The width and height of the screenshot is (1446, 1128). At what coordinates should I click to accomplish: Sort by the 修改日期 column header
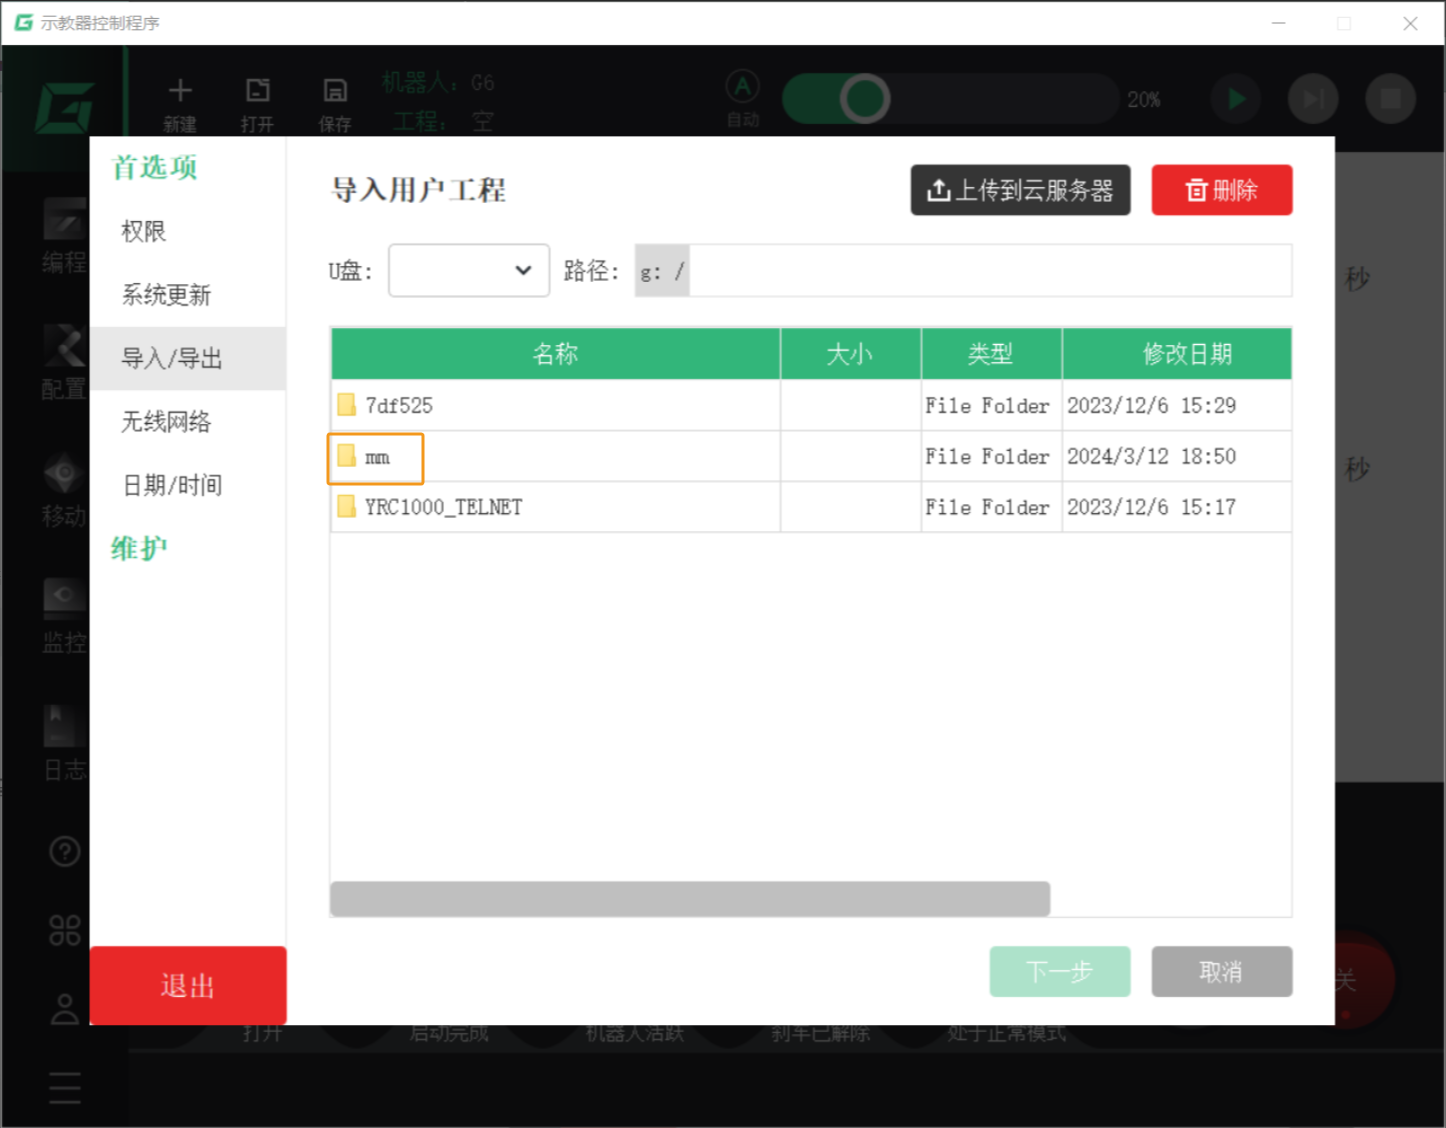tap(1177, 354)
